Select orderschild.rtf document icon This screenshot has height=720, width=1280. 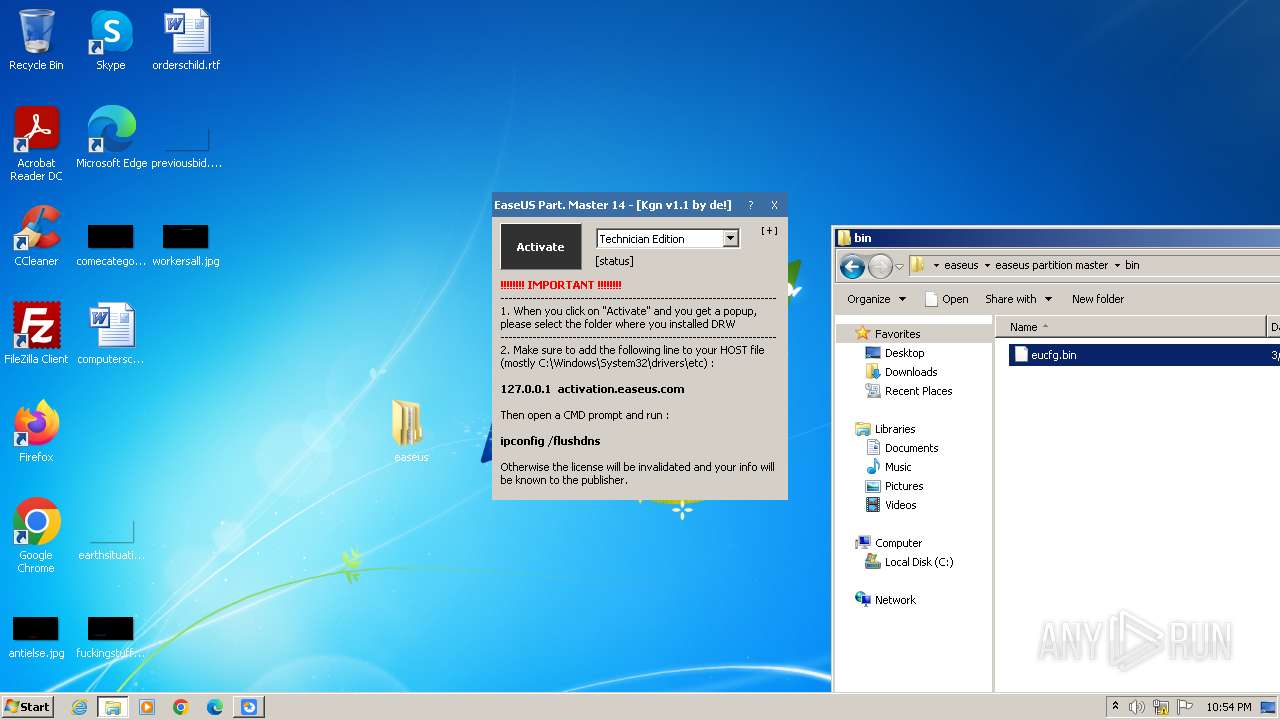click(x=186, y=40)
